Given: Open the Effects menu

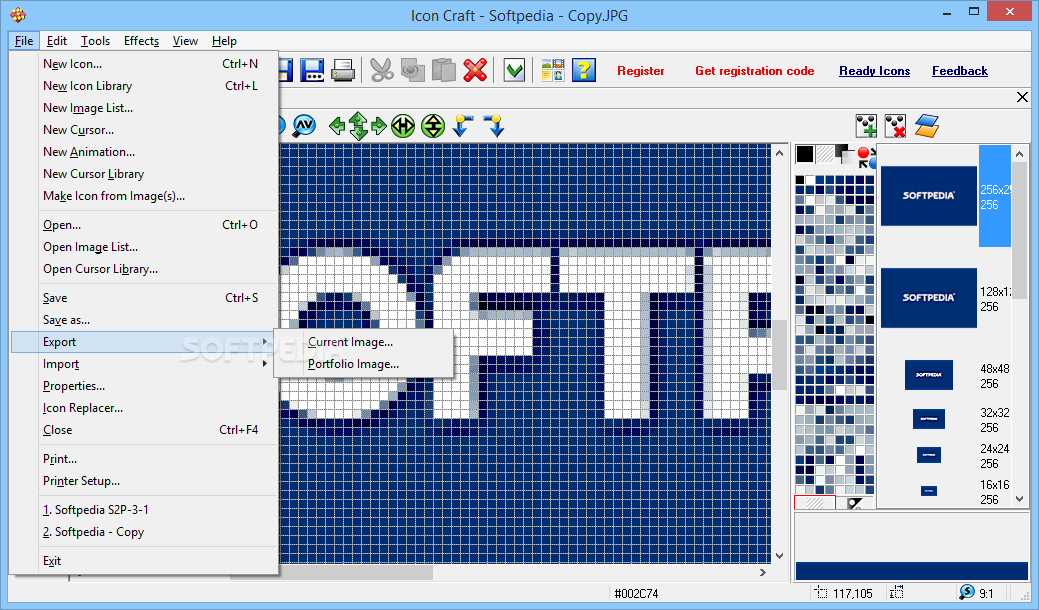Looking at the screenshot, I should 141,40.
